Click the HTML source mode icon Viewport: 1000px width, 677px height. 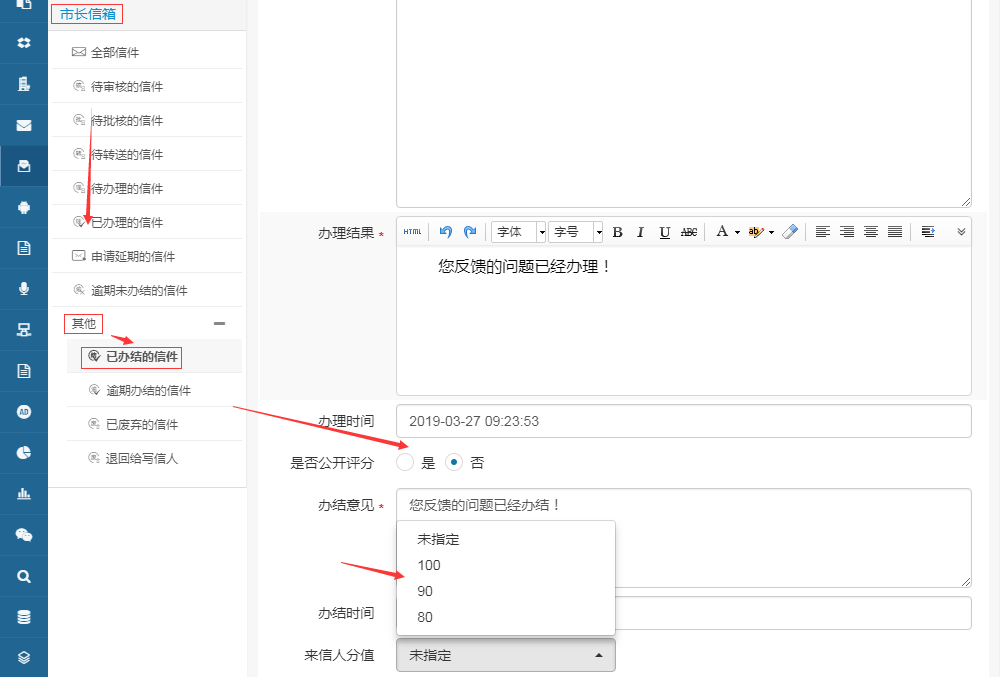coord(412,232)
